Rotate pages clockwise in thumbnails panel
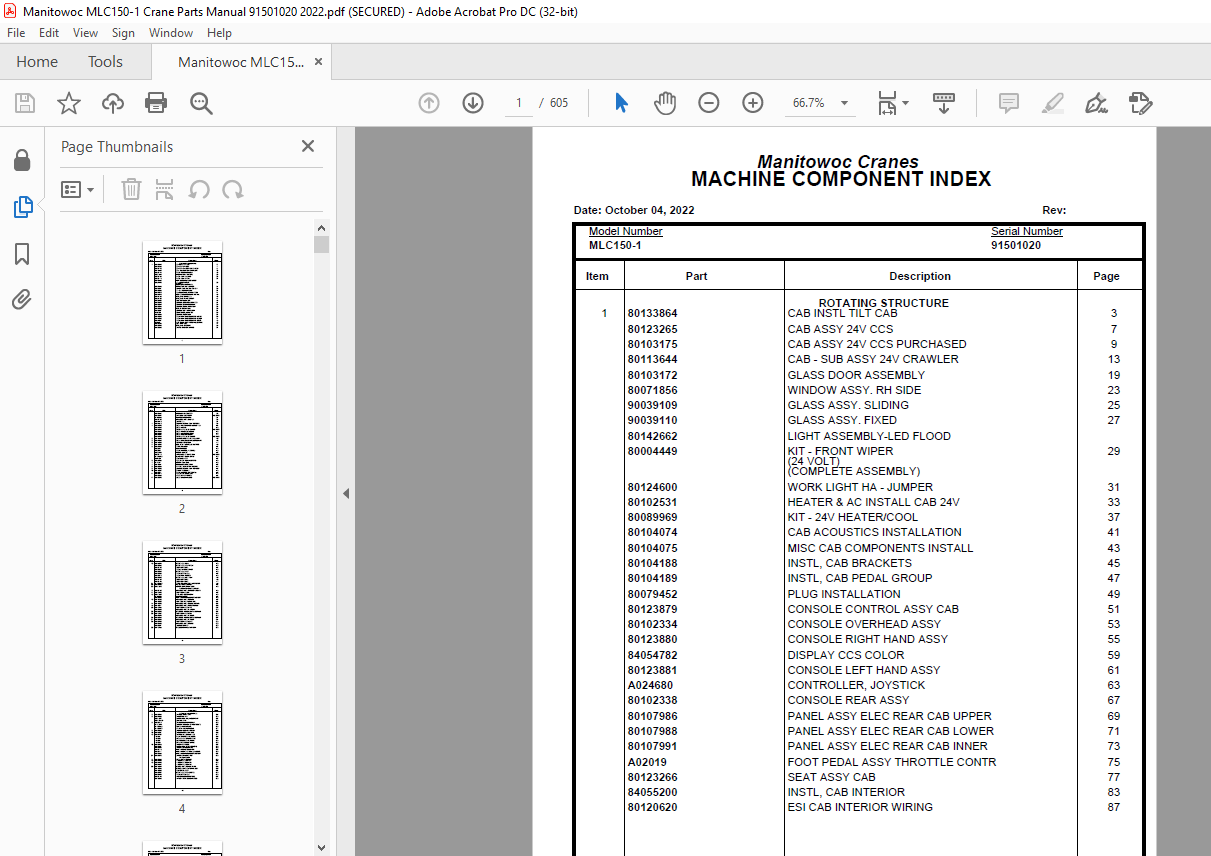Viewport: 1211px width, 856px height. [233, 189]
